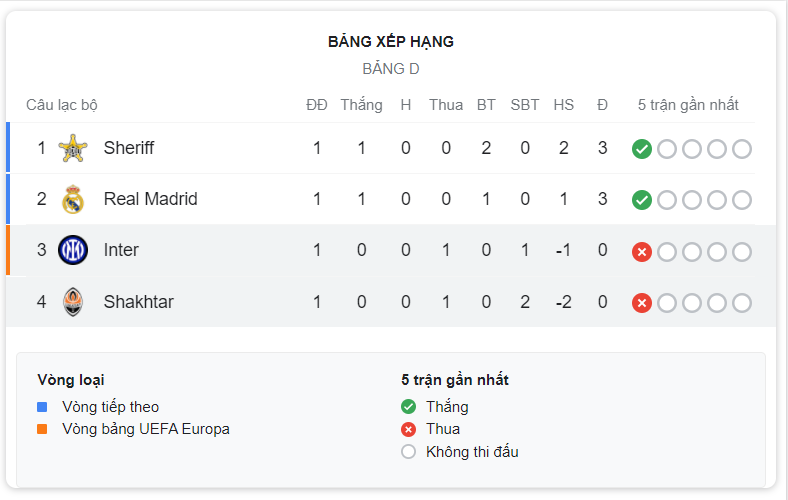Click the blue Vòng tiếp theo swatch
Screen dimensions: 788x500
tap(42, 407)
